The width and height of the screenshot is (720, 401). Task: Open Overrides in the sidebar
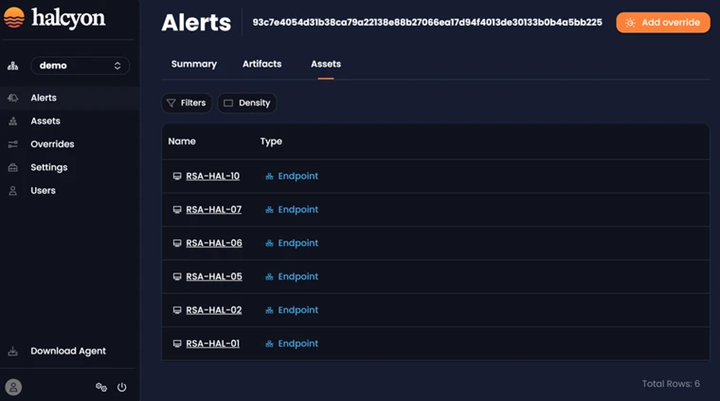pos(52,144)
